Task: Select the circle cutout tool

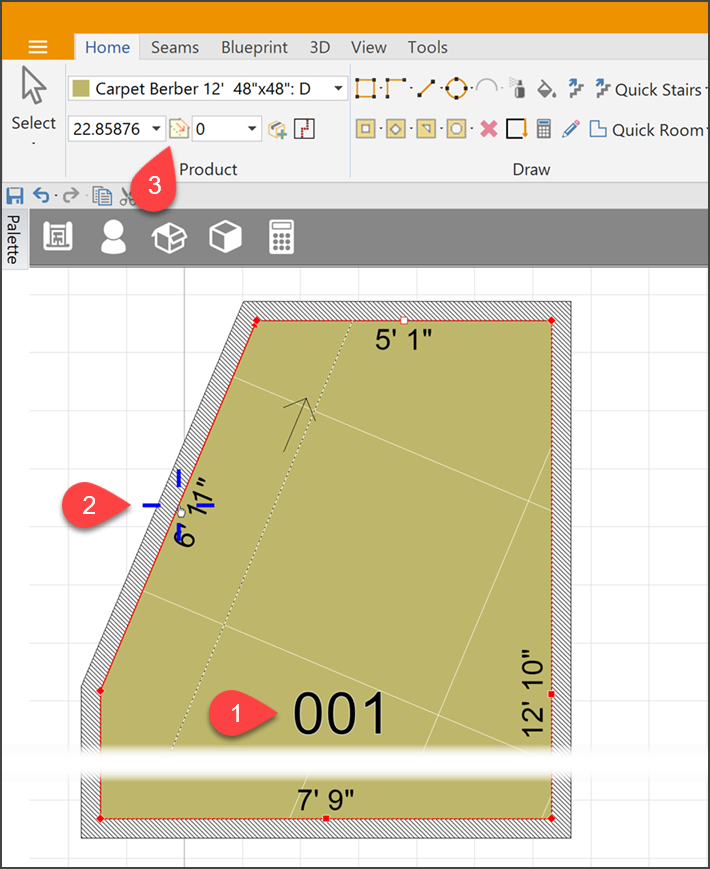Action: (456, 129)
